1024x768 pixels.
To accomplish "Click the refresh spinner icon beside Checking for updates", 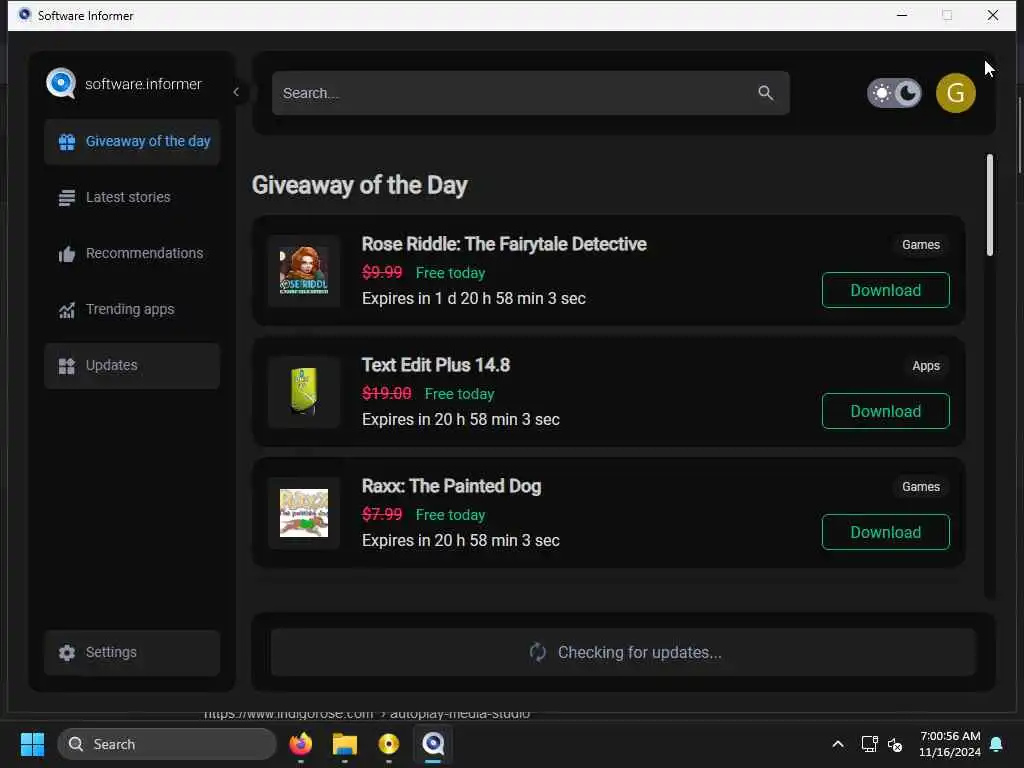I will click(x=537, y=652).
